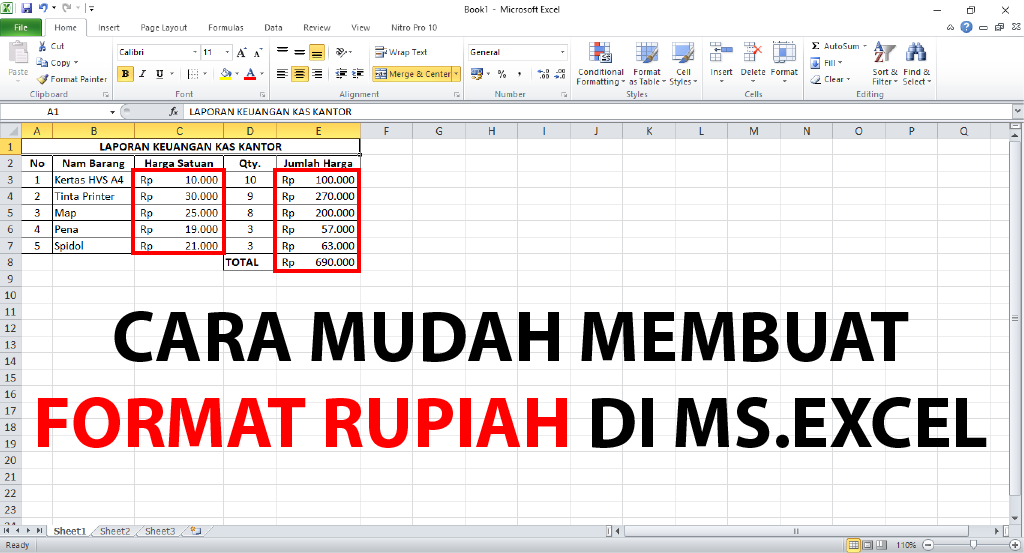Open the font name dropdown
The width and height of the screenshot is (1024, 553).
pyautogui.click(x=195, y=52)
